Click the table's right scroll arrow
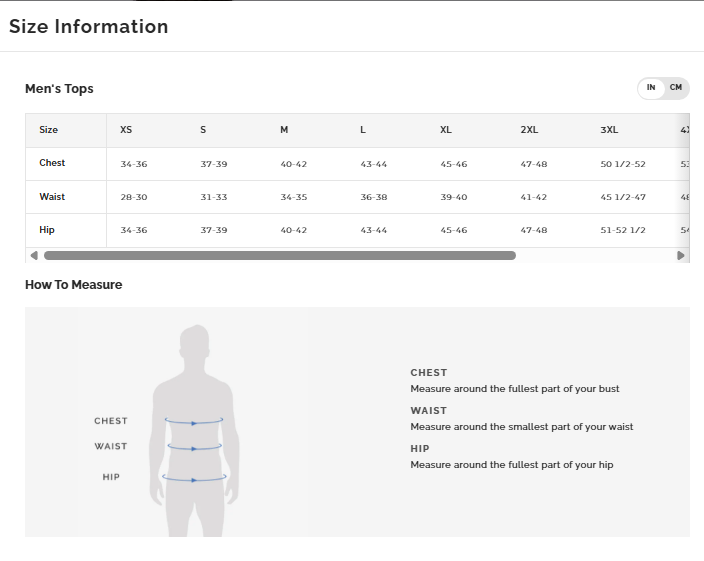The height and width of the screenshot is (561, 704). coord(681,256)
